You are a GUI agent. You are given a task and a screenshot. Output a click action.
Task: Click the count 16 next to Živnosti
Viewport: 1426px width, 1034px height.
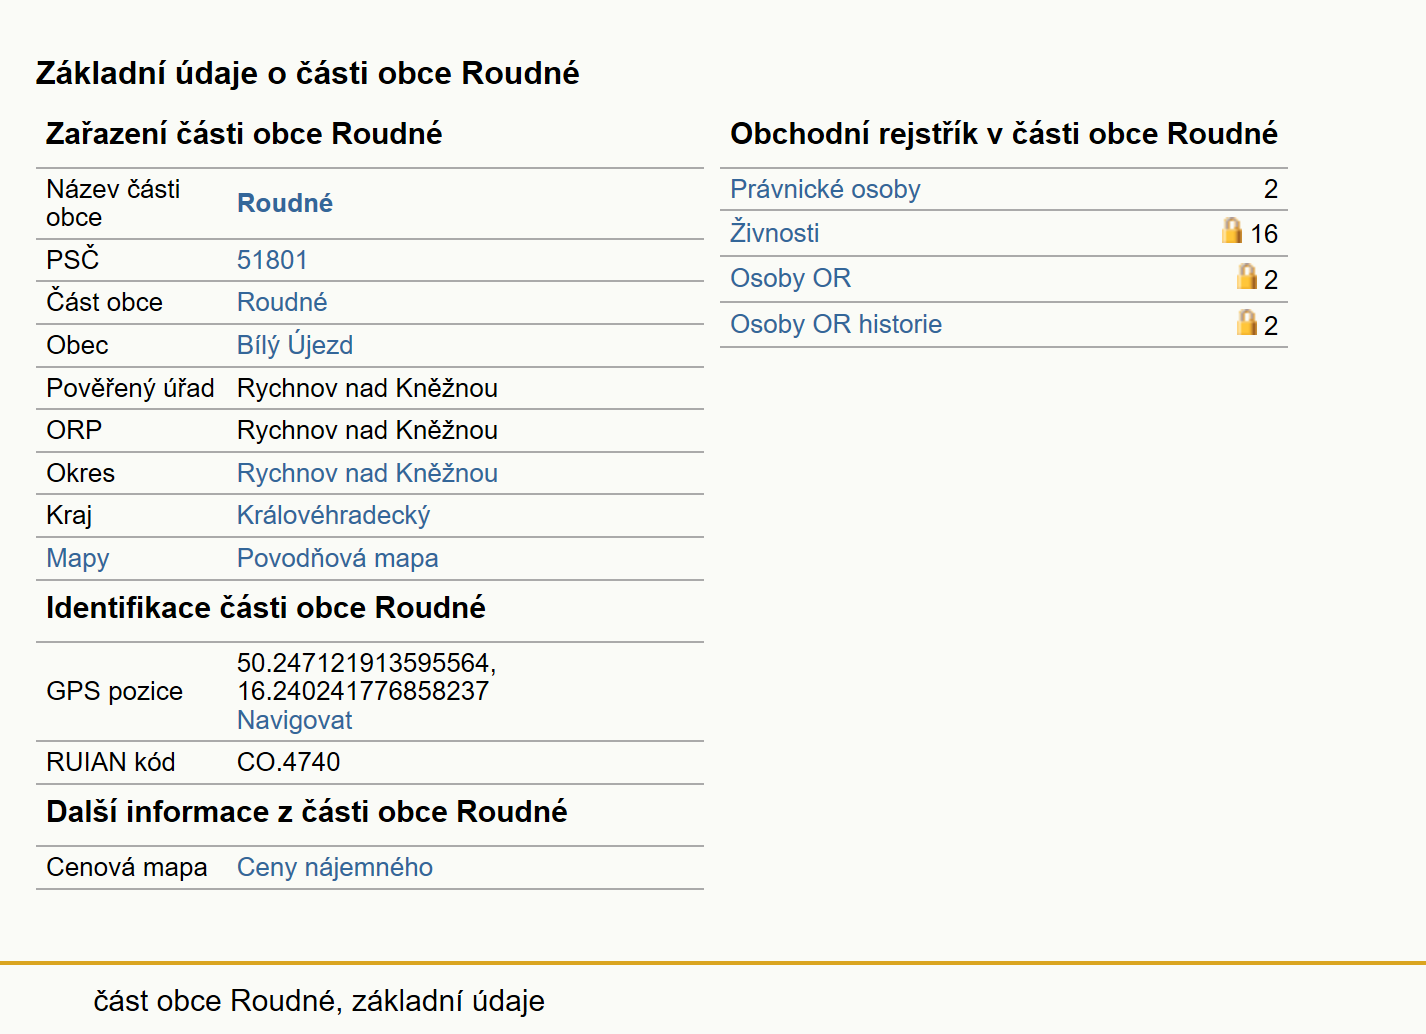tap(1264, 234)
